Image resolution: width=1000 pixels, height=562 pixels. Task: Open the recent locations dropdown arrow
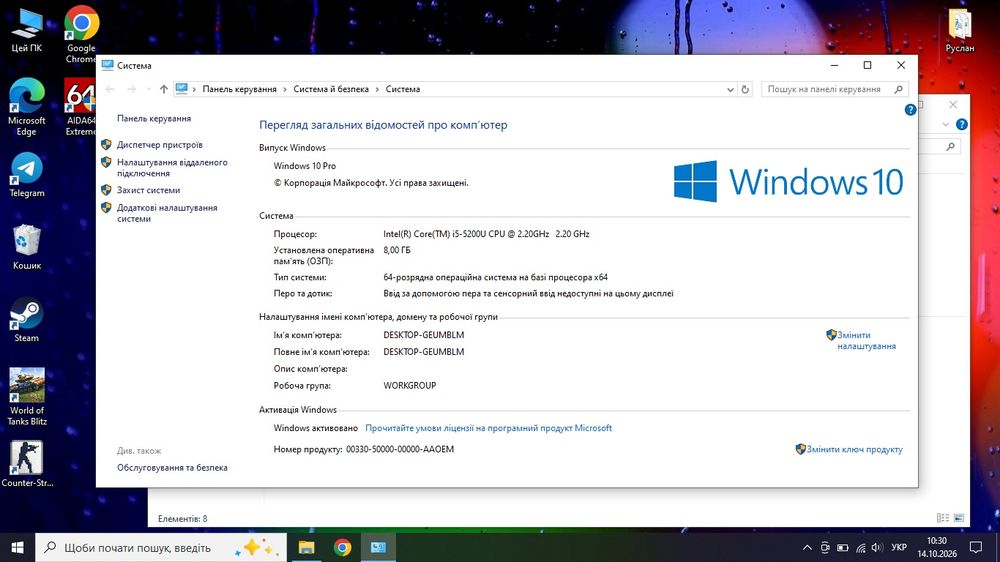tap(148, 89)
